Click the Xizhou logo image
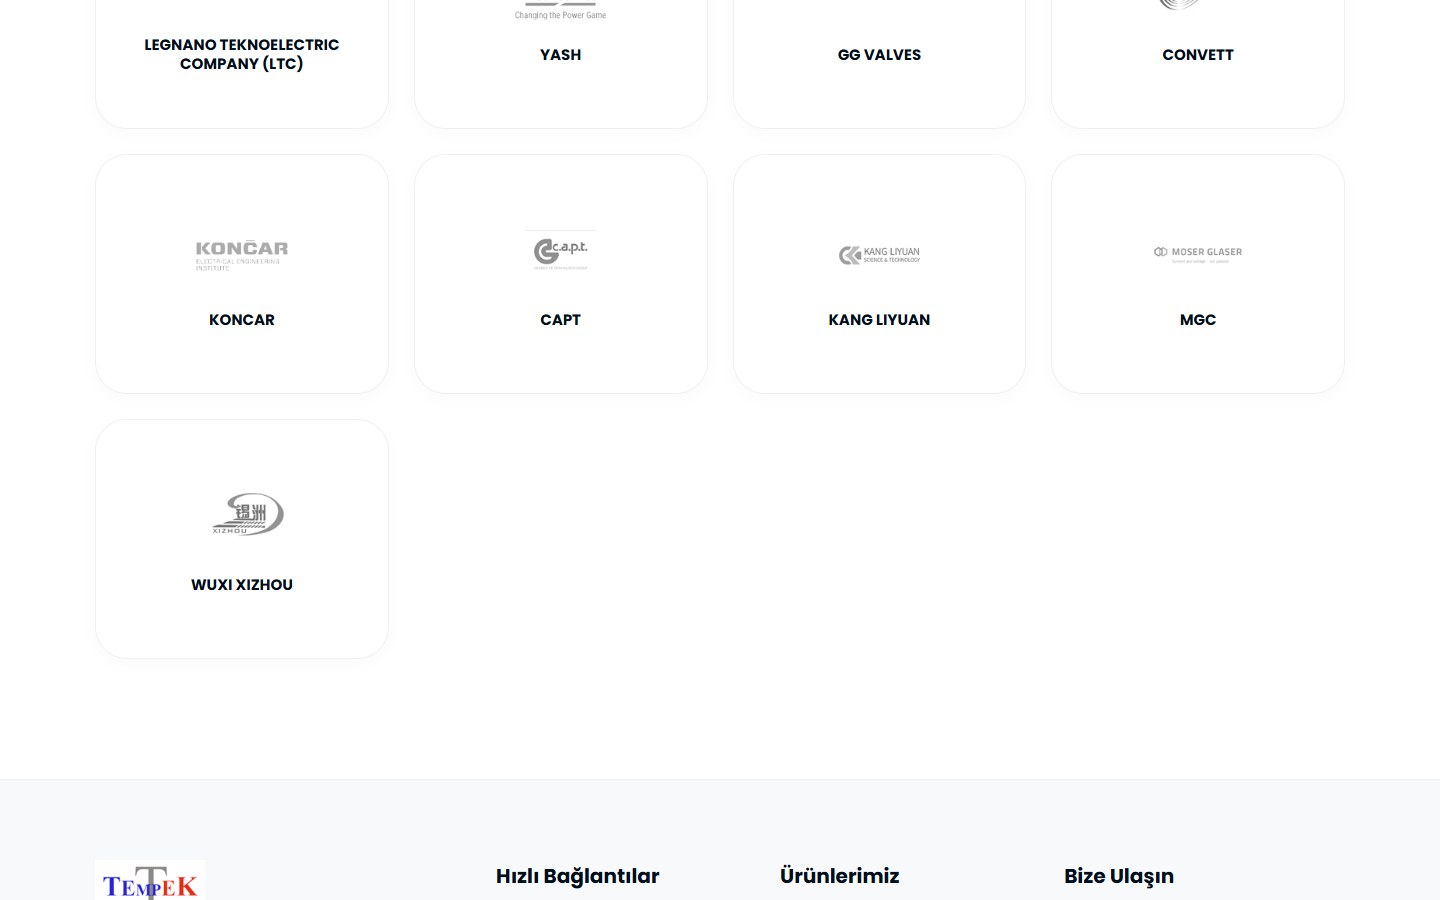Screen dimensions: 1440x900 [x=248, y=515]
